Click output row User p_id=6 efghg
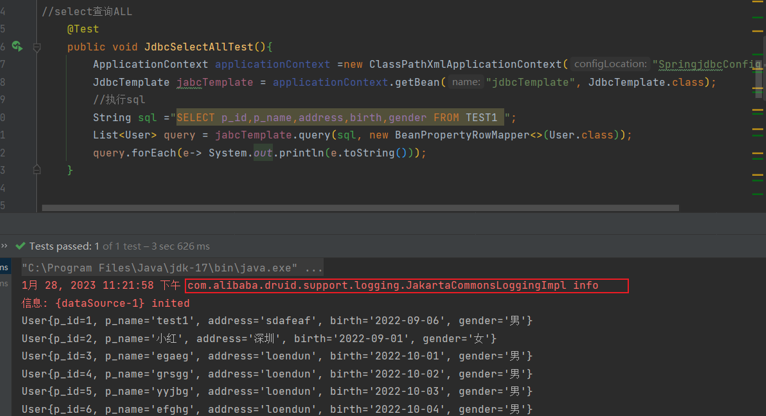Image resolution: width=766 pixels, height=416 pixels. click(277, 409)
